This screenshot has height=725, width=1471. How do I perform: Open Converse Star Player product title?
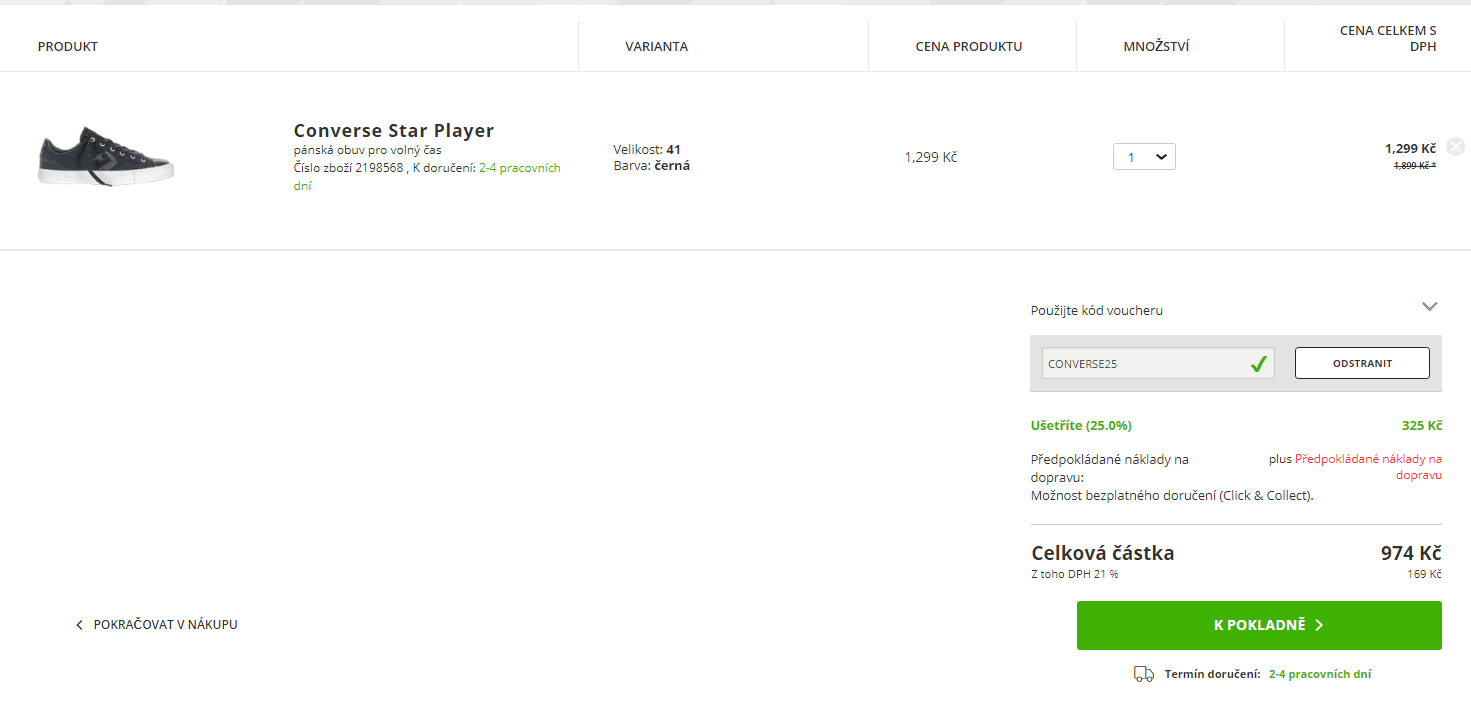[393, 131]
